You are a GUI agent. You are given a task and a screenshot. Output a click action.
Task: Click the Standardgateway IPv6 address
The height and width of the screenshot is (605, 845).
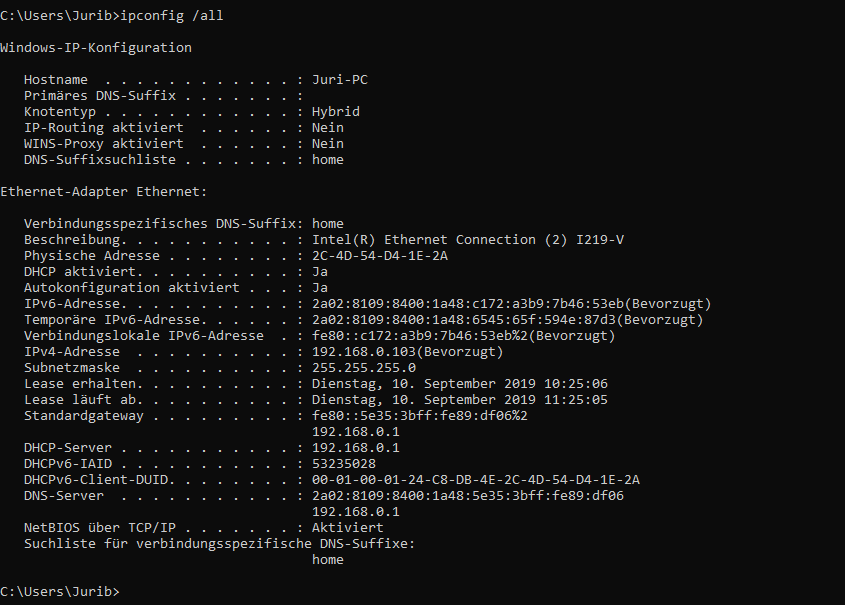click(x=420, y=416)
